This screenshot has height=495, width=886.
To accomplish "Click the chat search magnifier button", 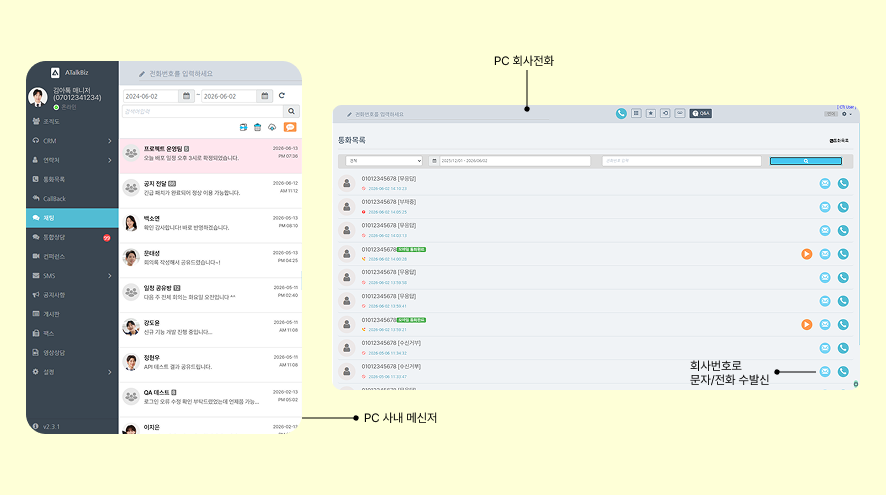I will point(292,111).
